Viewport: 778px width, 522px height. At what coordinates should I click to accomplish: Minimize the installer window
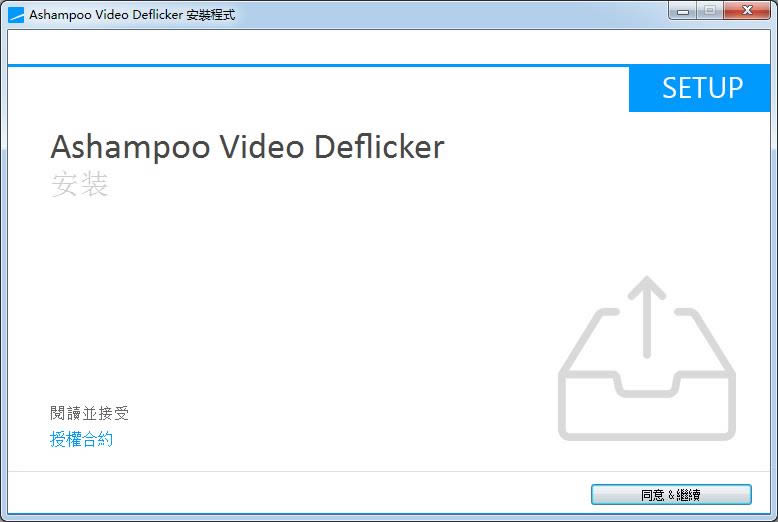pyautogui.click(x=683, y=11)
